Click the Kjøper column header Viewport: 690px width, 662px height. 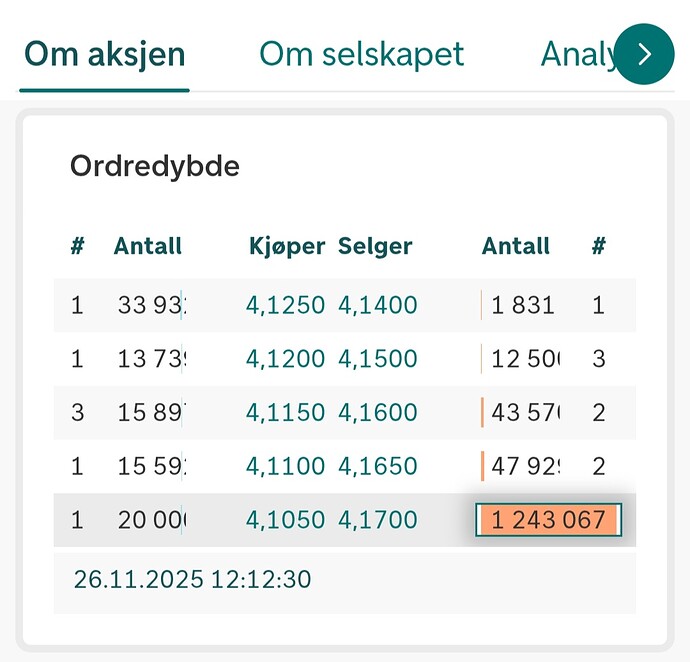(x=287, y=246)
